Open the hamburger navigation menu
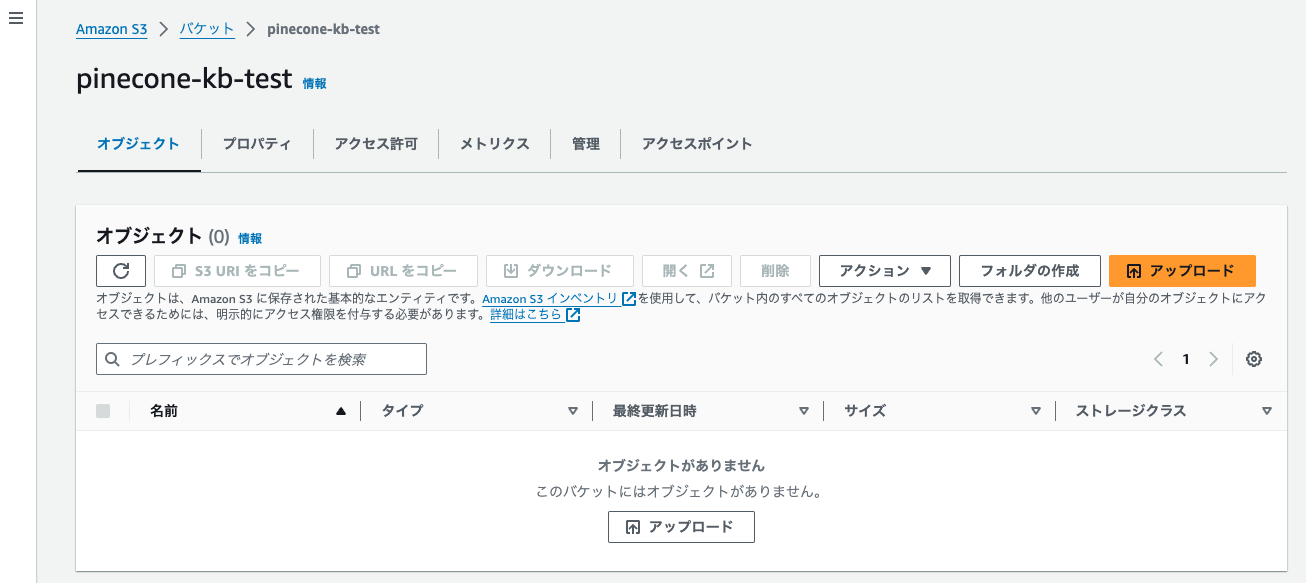The width and height of the screenshot is (1306, 583). click(15, 19)
